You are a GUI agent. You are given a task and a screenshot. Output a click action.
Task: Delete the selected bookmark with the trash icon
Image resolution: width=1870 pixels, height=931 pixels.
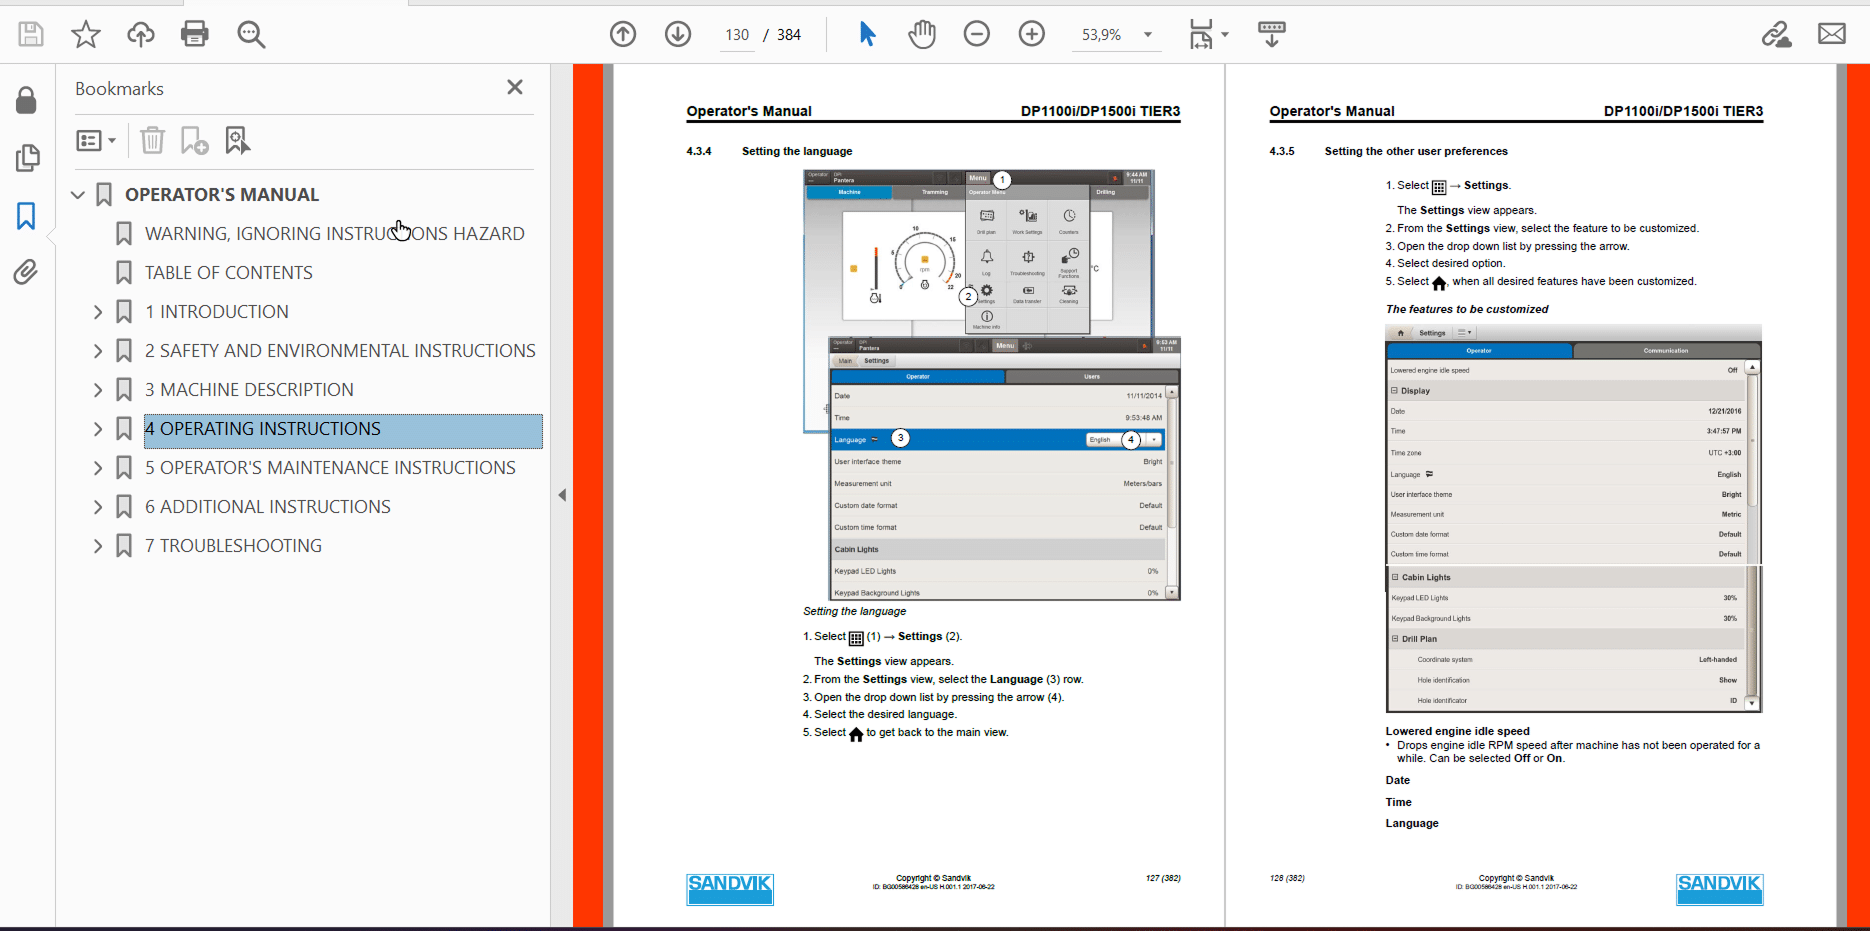(152, 140)
